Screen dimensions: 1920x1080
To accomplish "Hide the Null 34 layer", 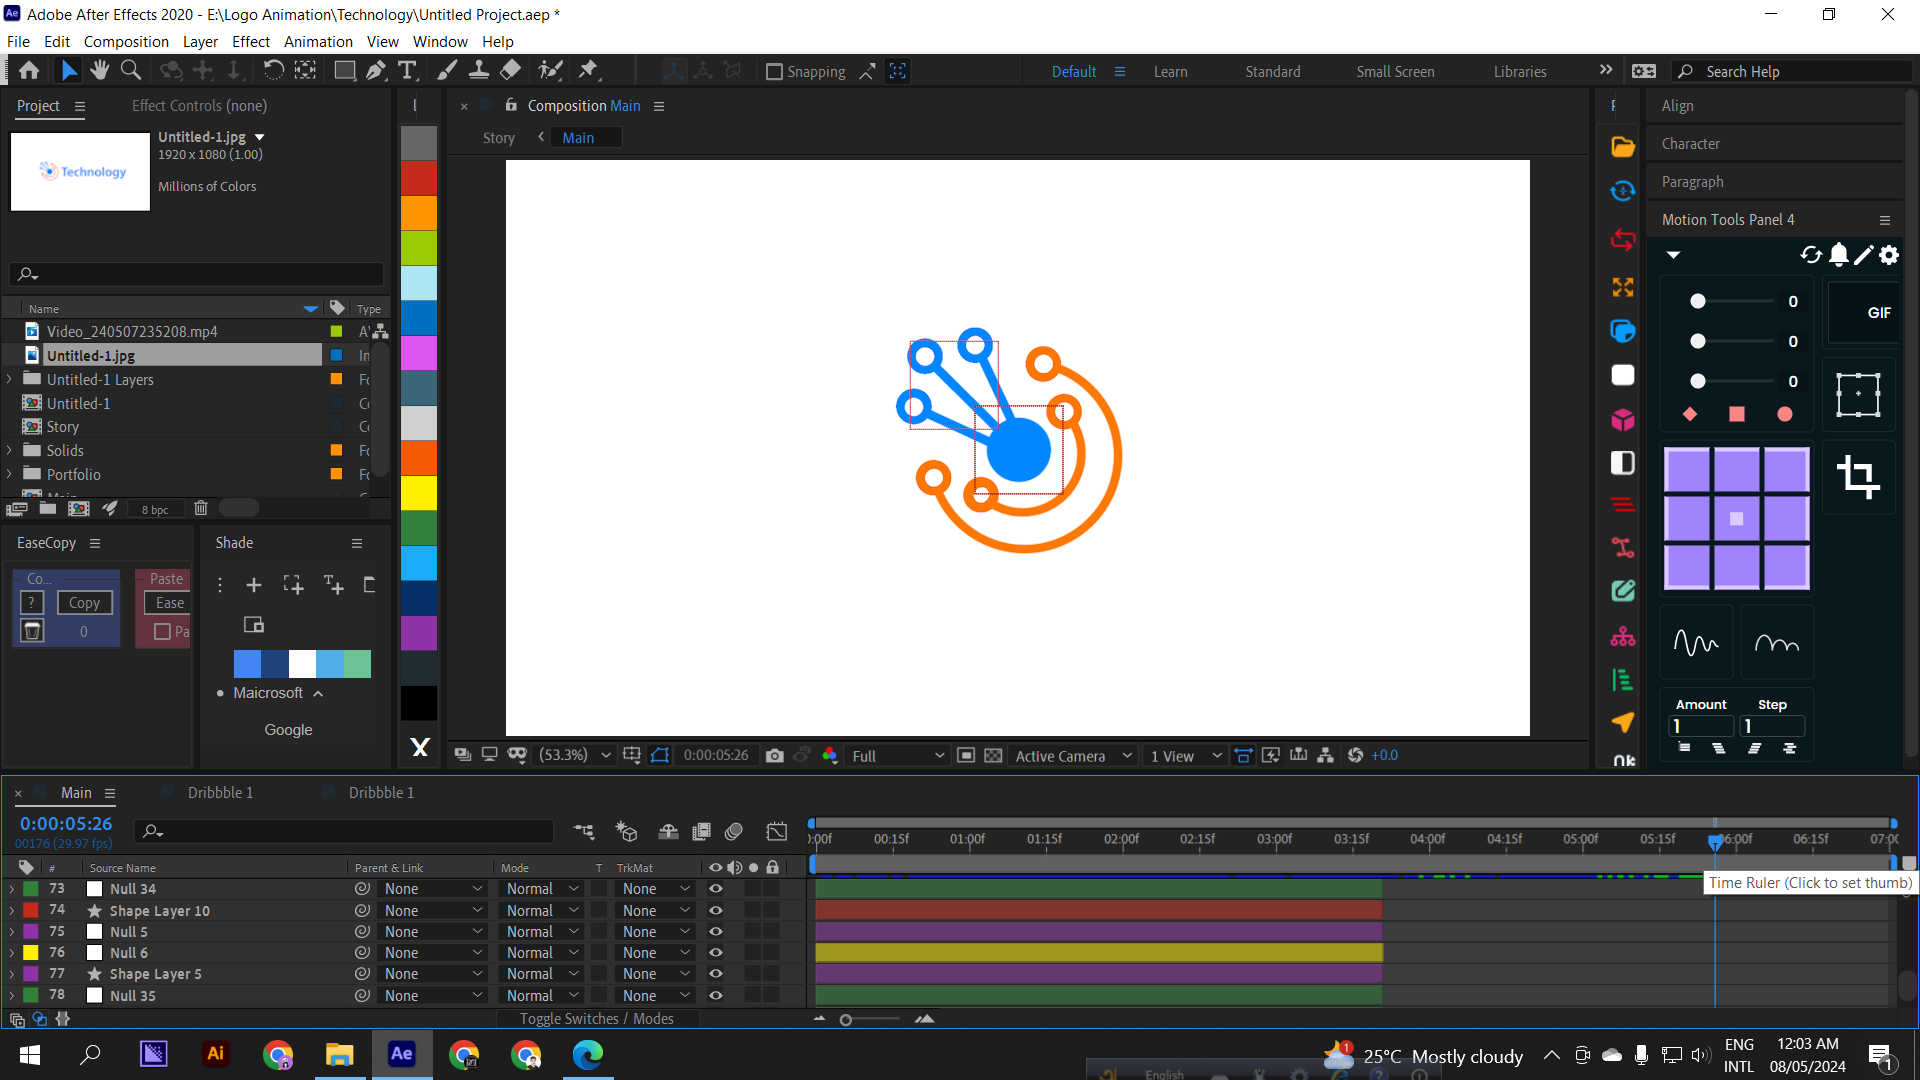I will coord(715,888).
